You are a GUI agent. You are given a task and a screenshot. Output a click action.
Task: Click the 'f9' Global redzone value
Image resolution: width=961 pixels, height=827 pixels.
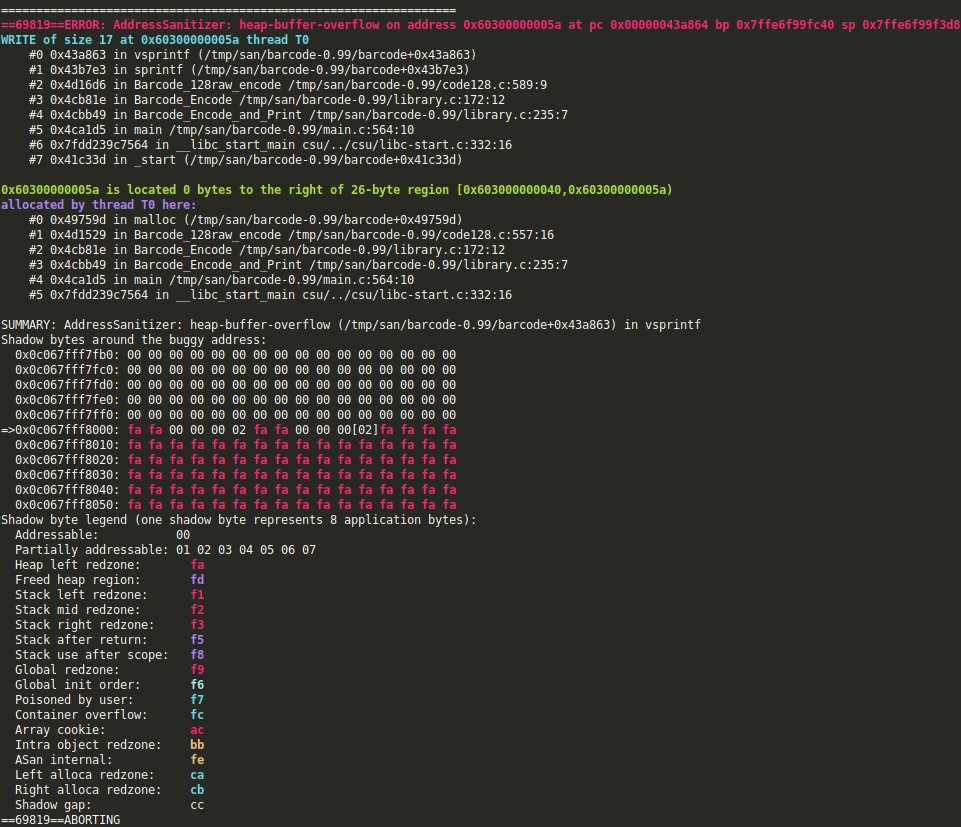pyautogui.click(x=197, y=670)
